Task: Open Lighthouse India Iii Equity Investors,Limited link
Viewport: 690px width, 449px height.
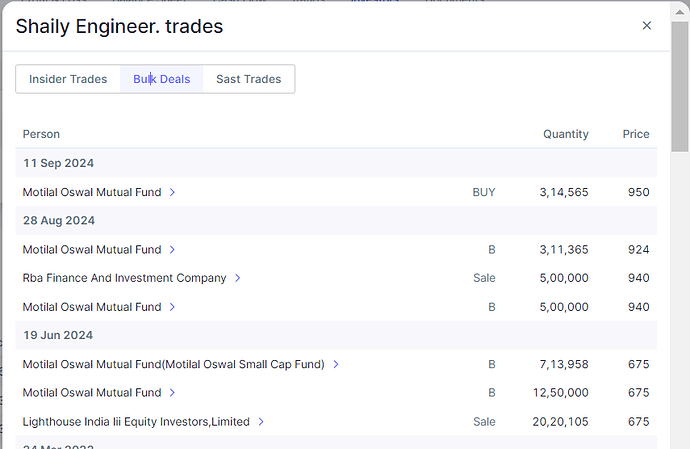Action: 136,422
